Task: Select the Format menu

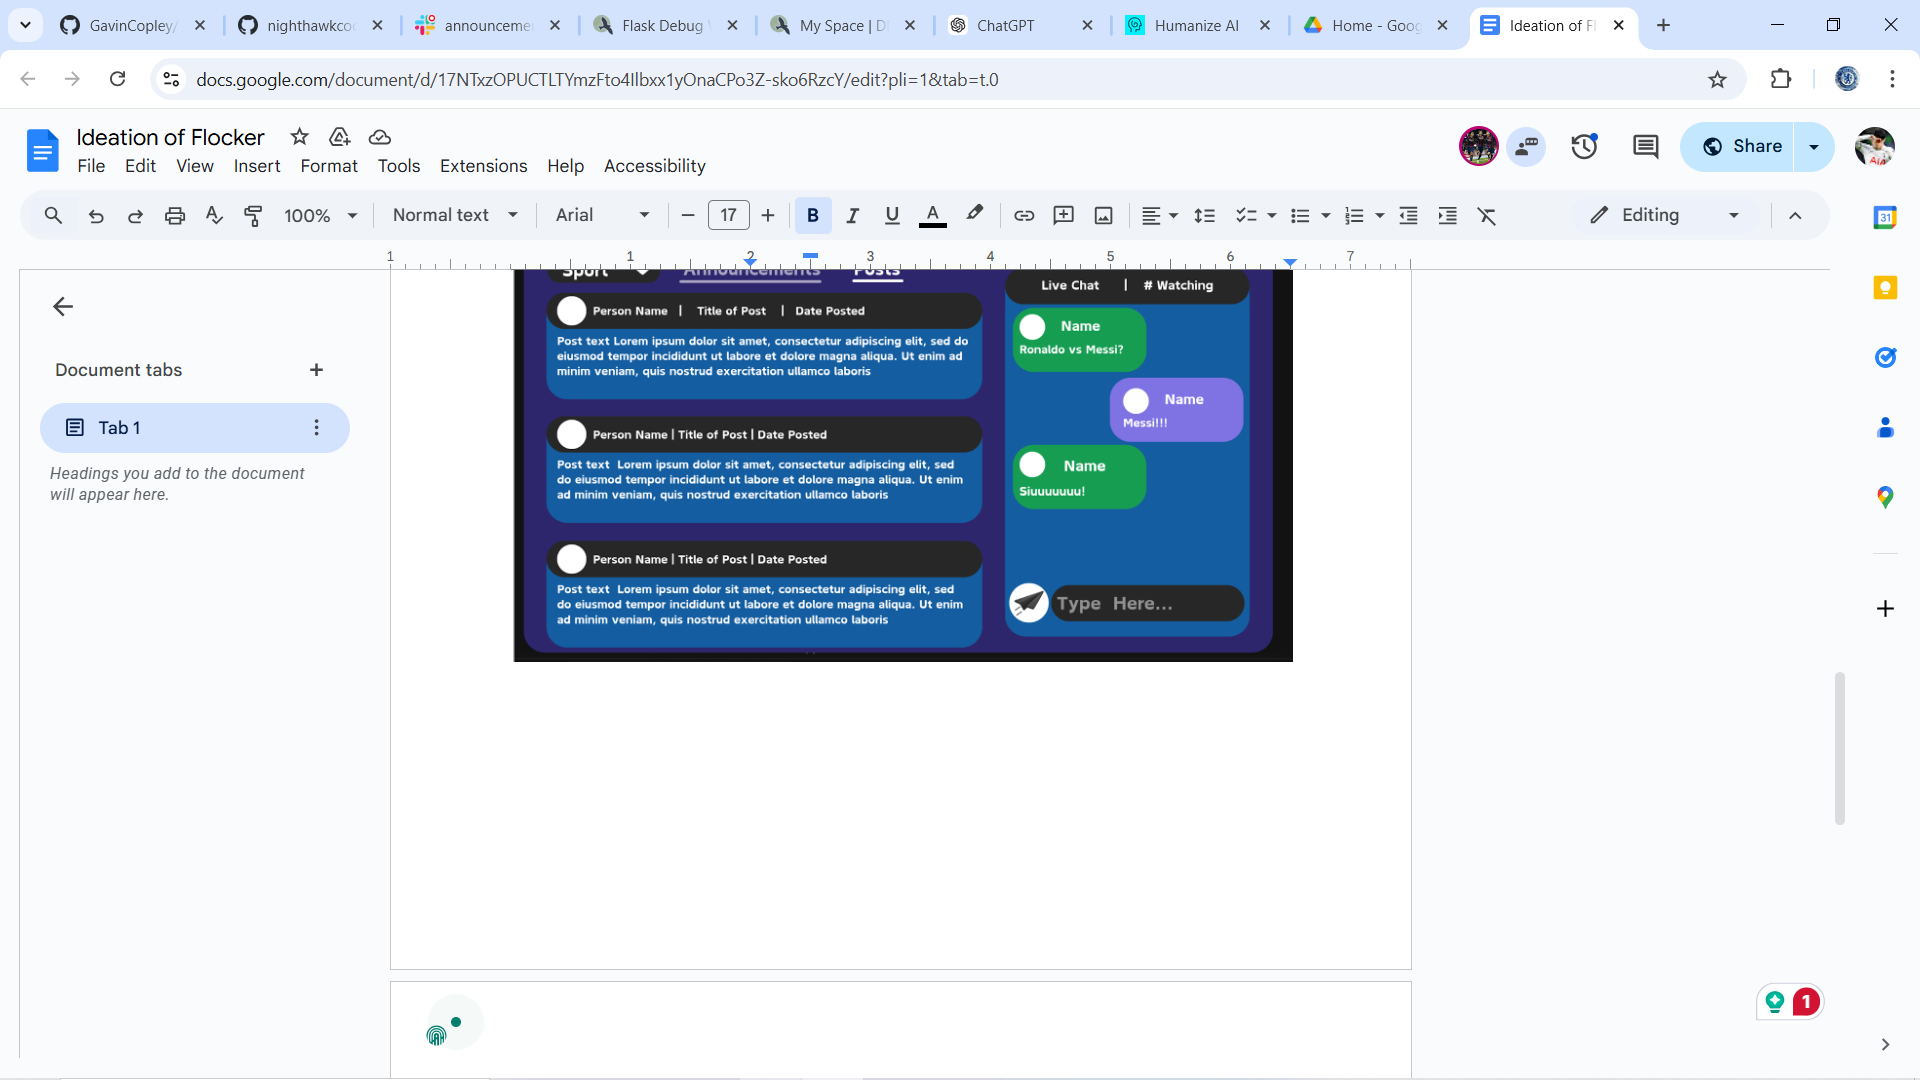Action: pos(328,166)
